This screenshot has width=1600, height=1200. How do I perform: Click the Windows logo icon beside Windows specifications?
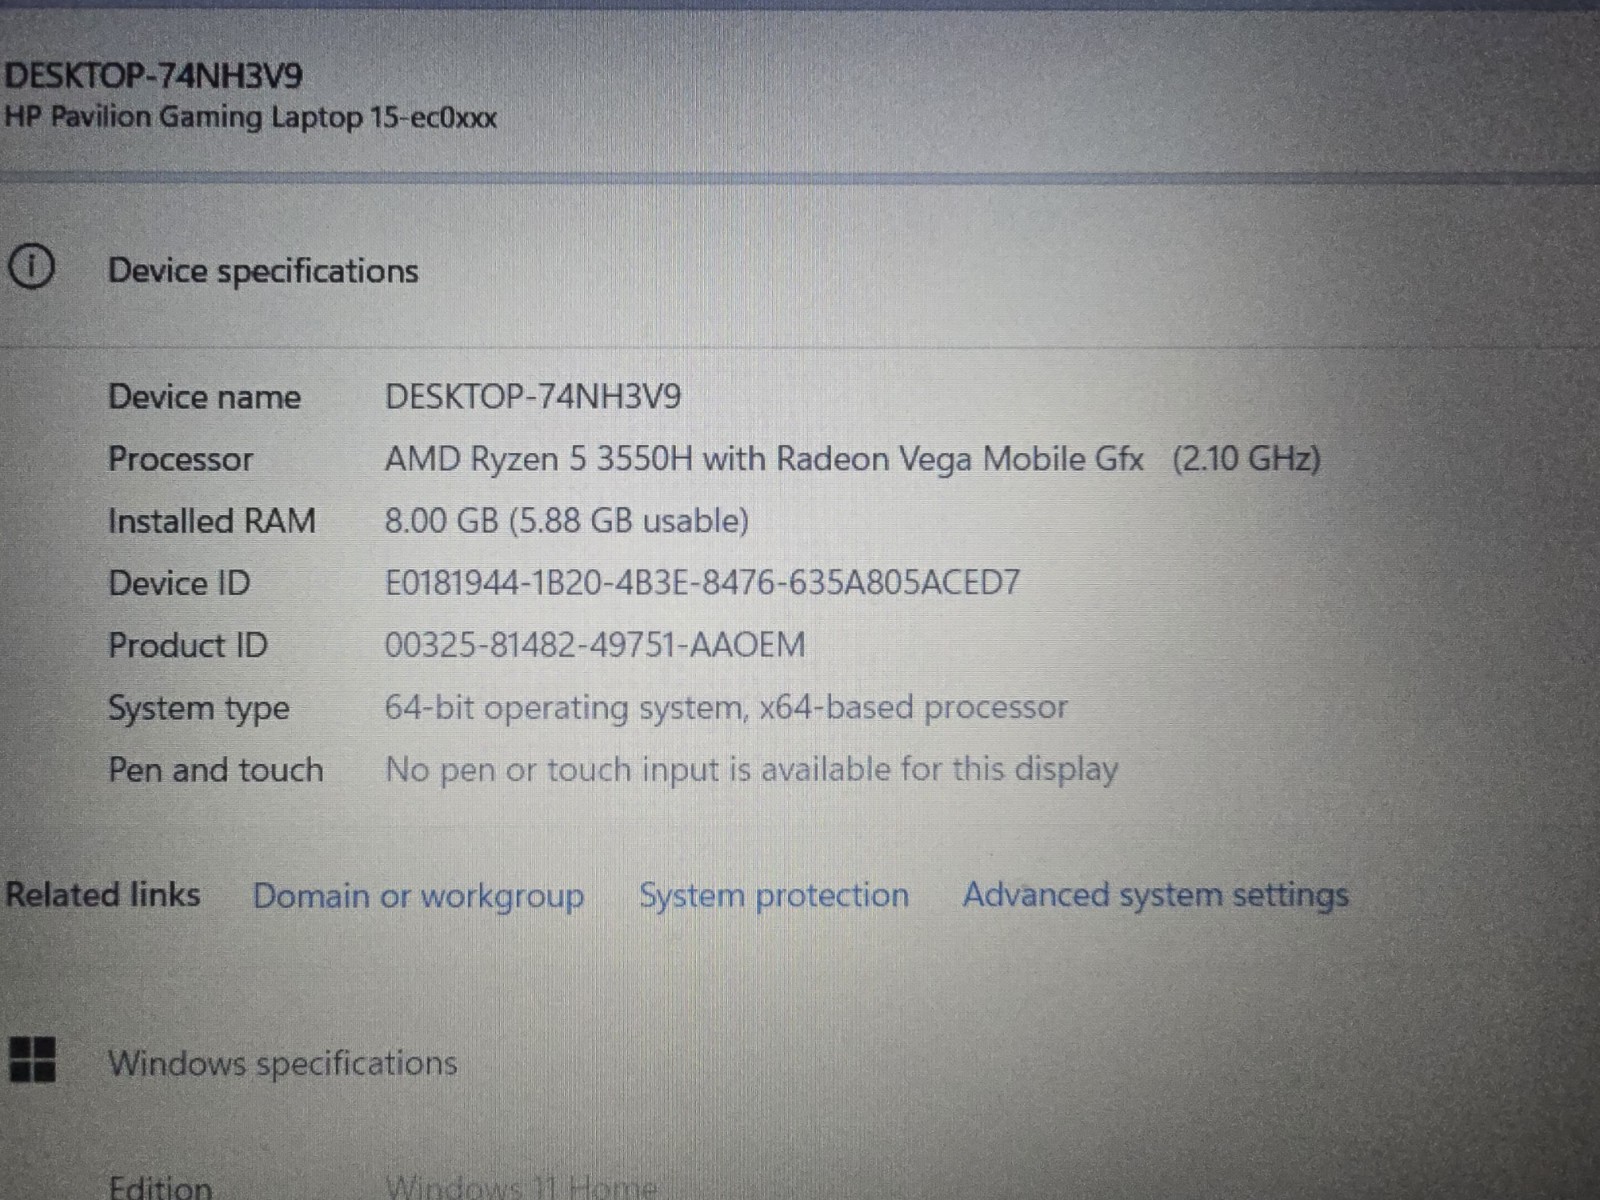(32, 1060)
